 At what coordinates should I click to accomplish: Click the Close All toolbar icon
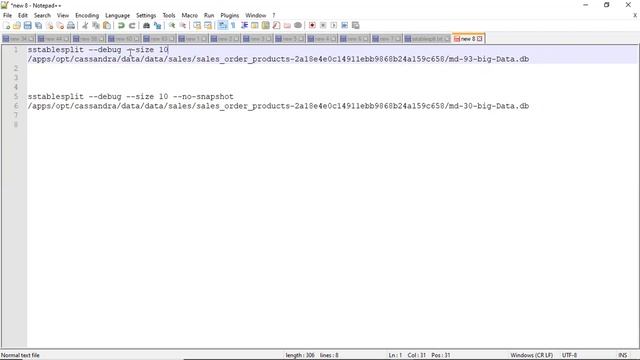[x=60, y=25]
